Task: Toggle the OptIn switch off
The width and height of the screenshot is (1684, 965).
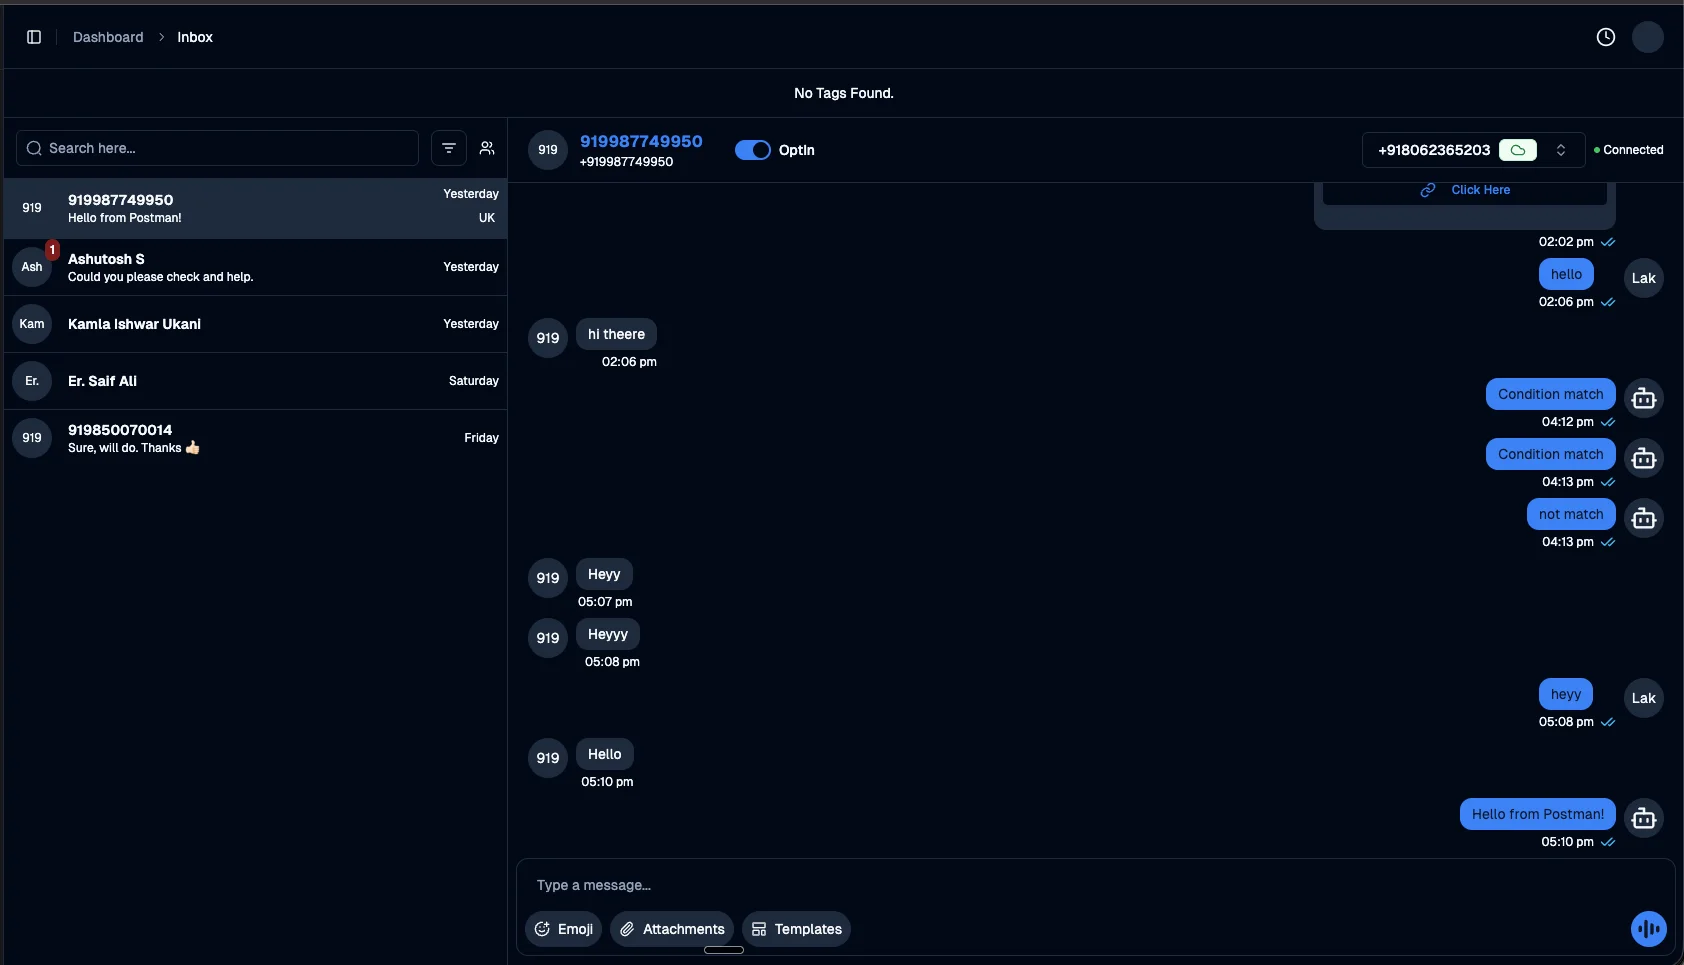Action: 752,150
